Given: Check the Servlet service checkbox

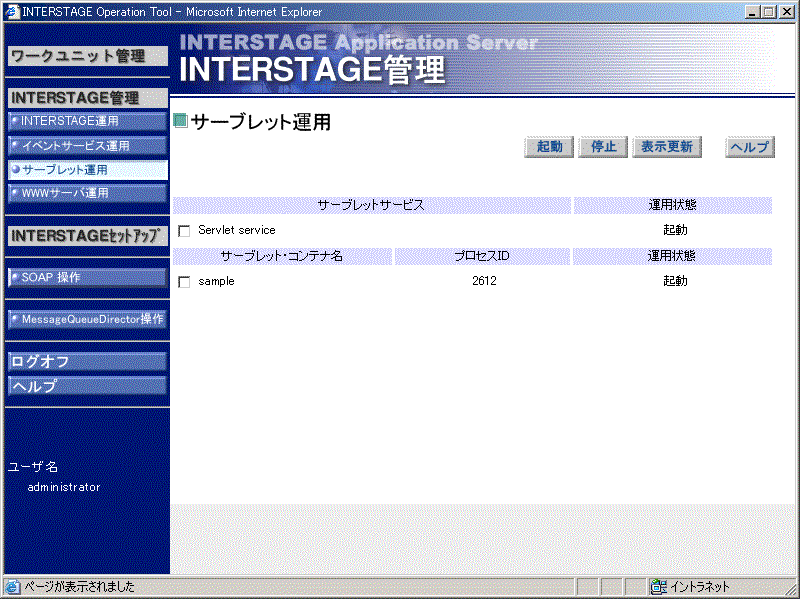Looking at the screenshot, I should click(x=184, y=231).
